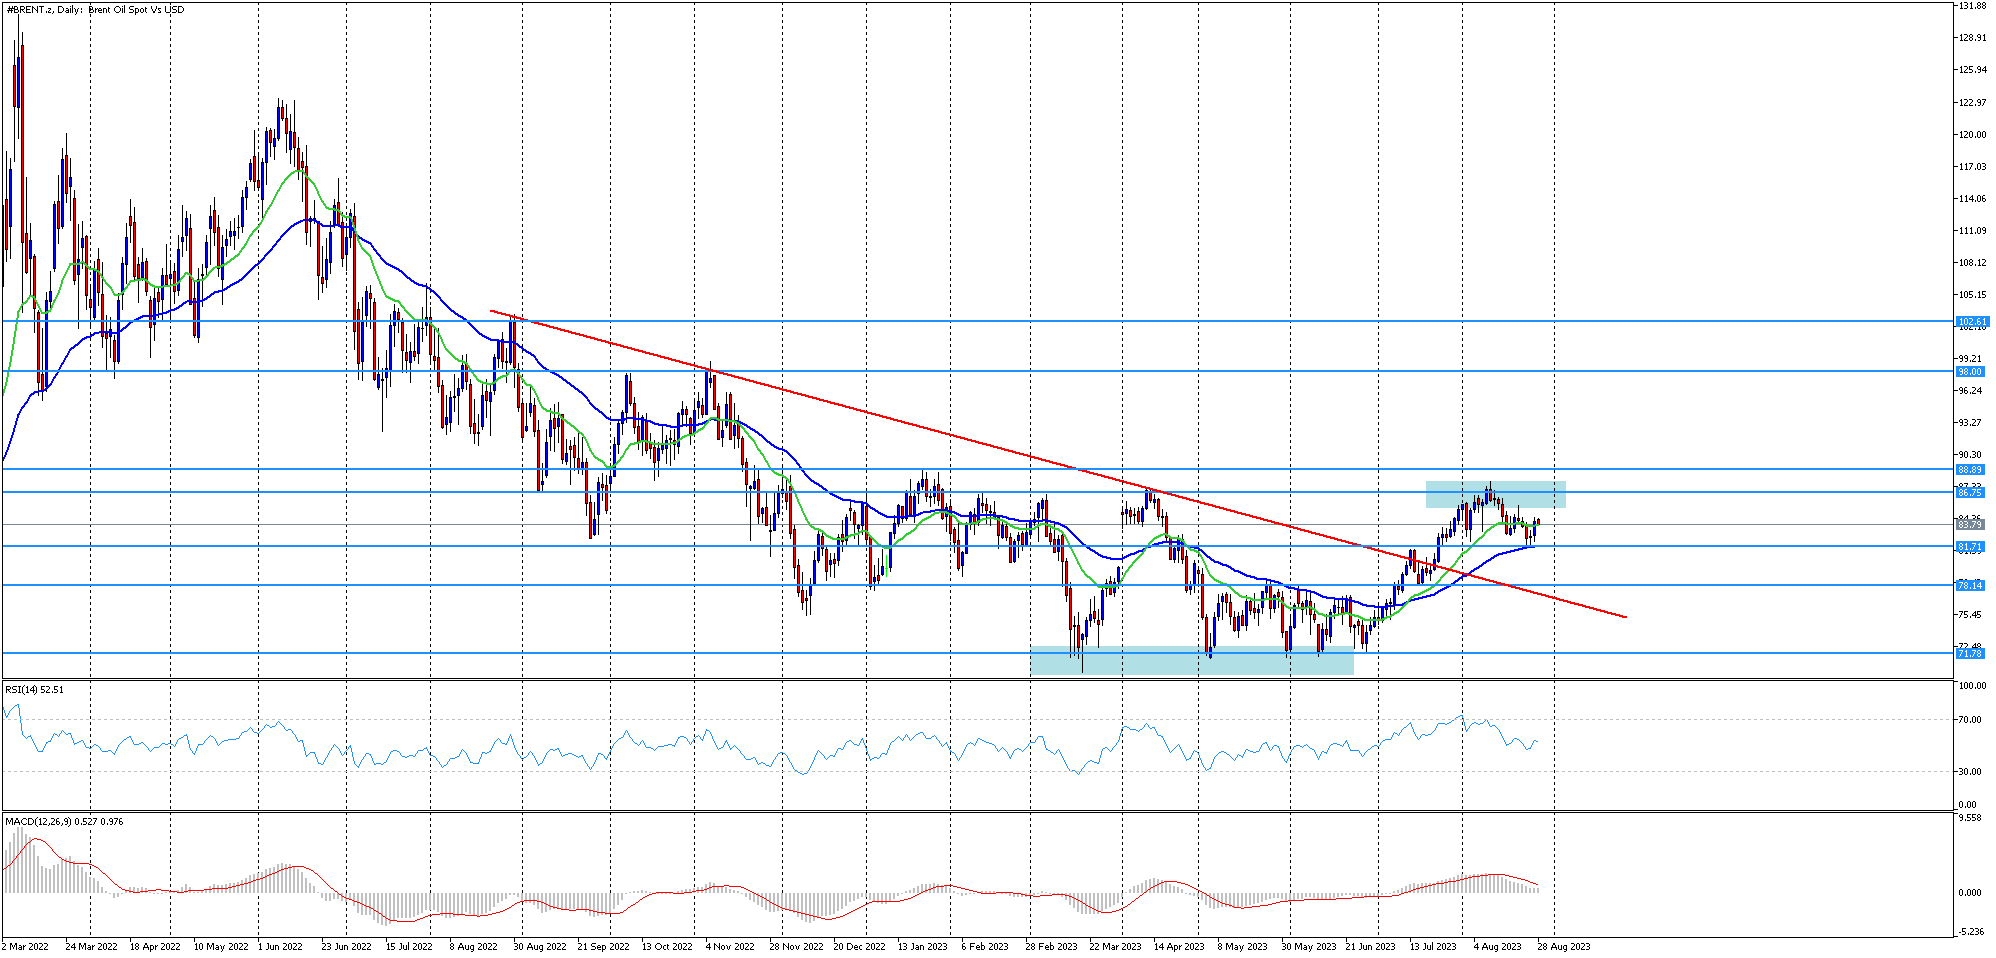1996x958 pixels.
Task: Select the blue support zone rectangle near 71.78
Action: (1191, 662)
